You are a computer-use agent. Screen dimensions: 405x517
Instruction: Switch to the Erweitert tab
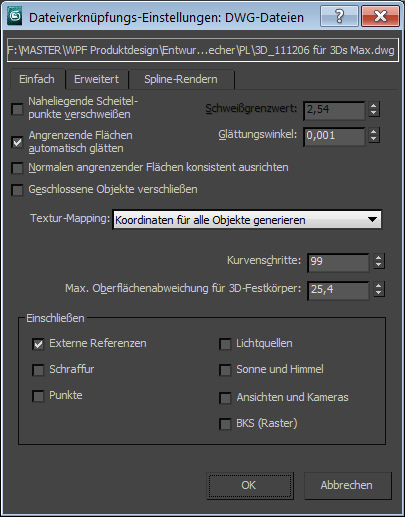(97, 79)
